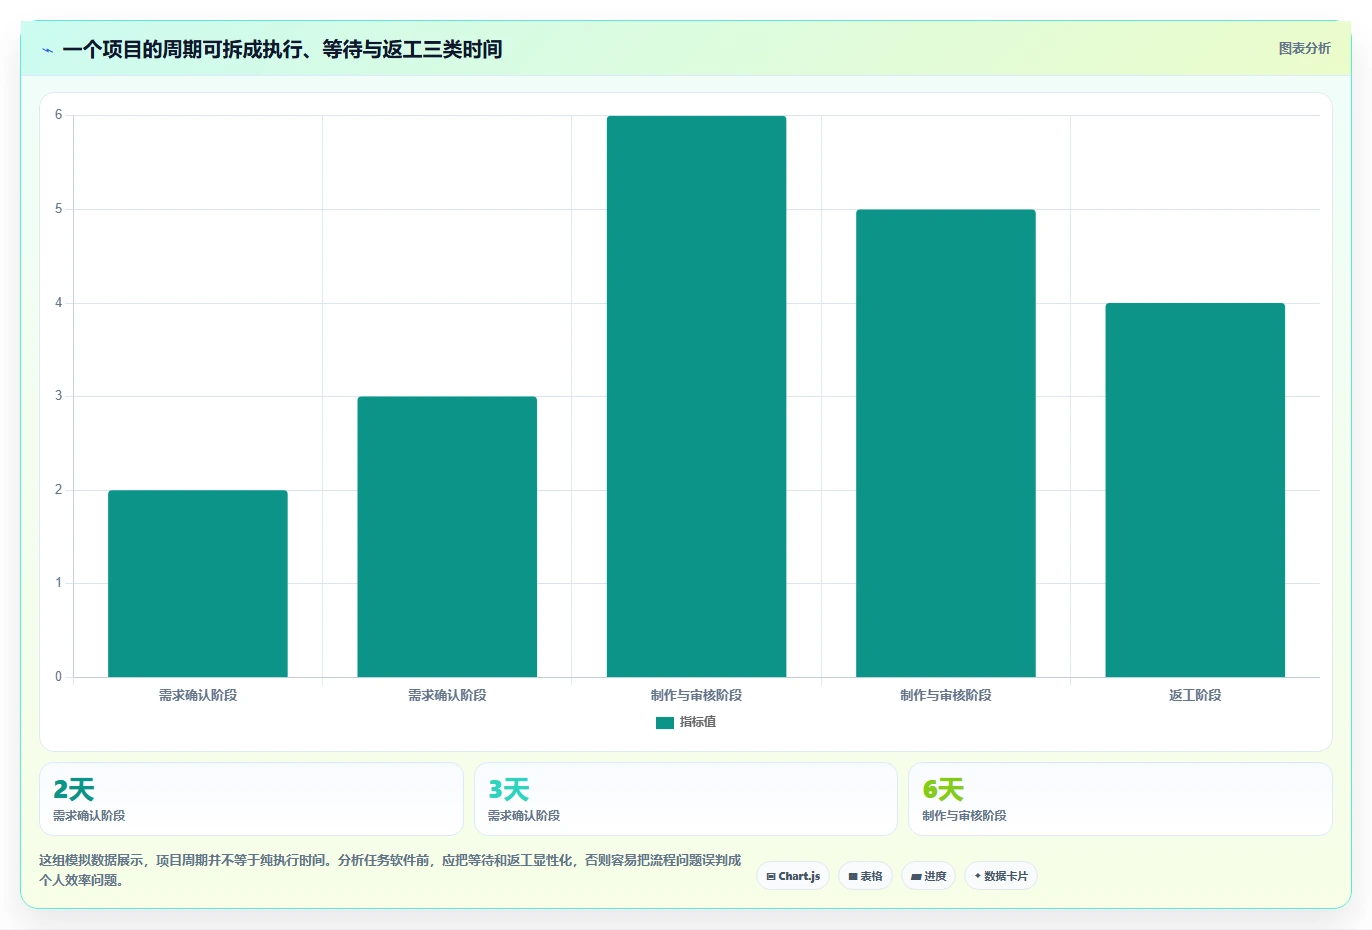Click the 指标值 legend text
Viewport: 1372px width, 930px height.
coord(698,722)
